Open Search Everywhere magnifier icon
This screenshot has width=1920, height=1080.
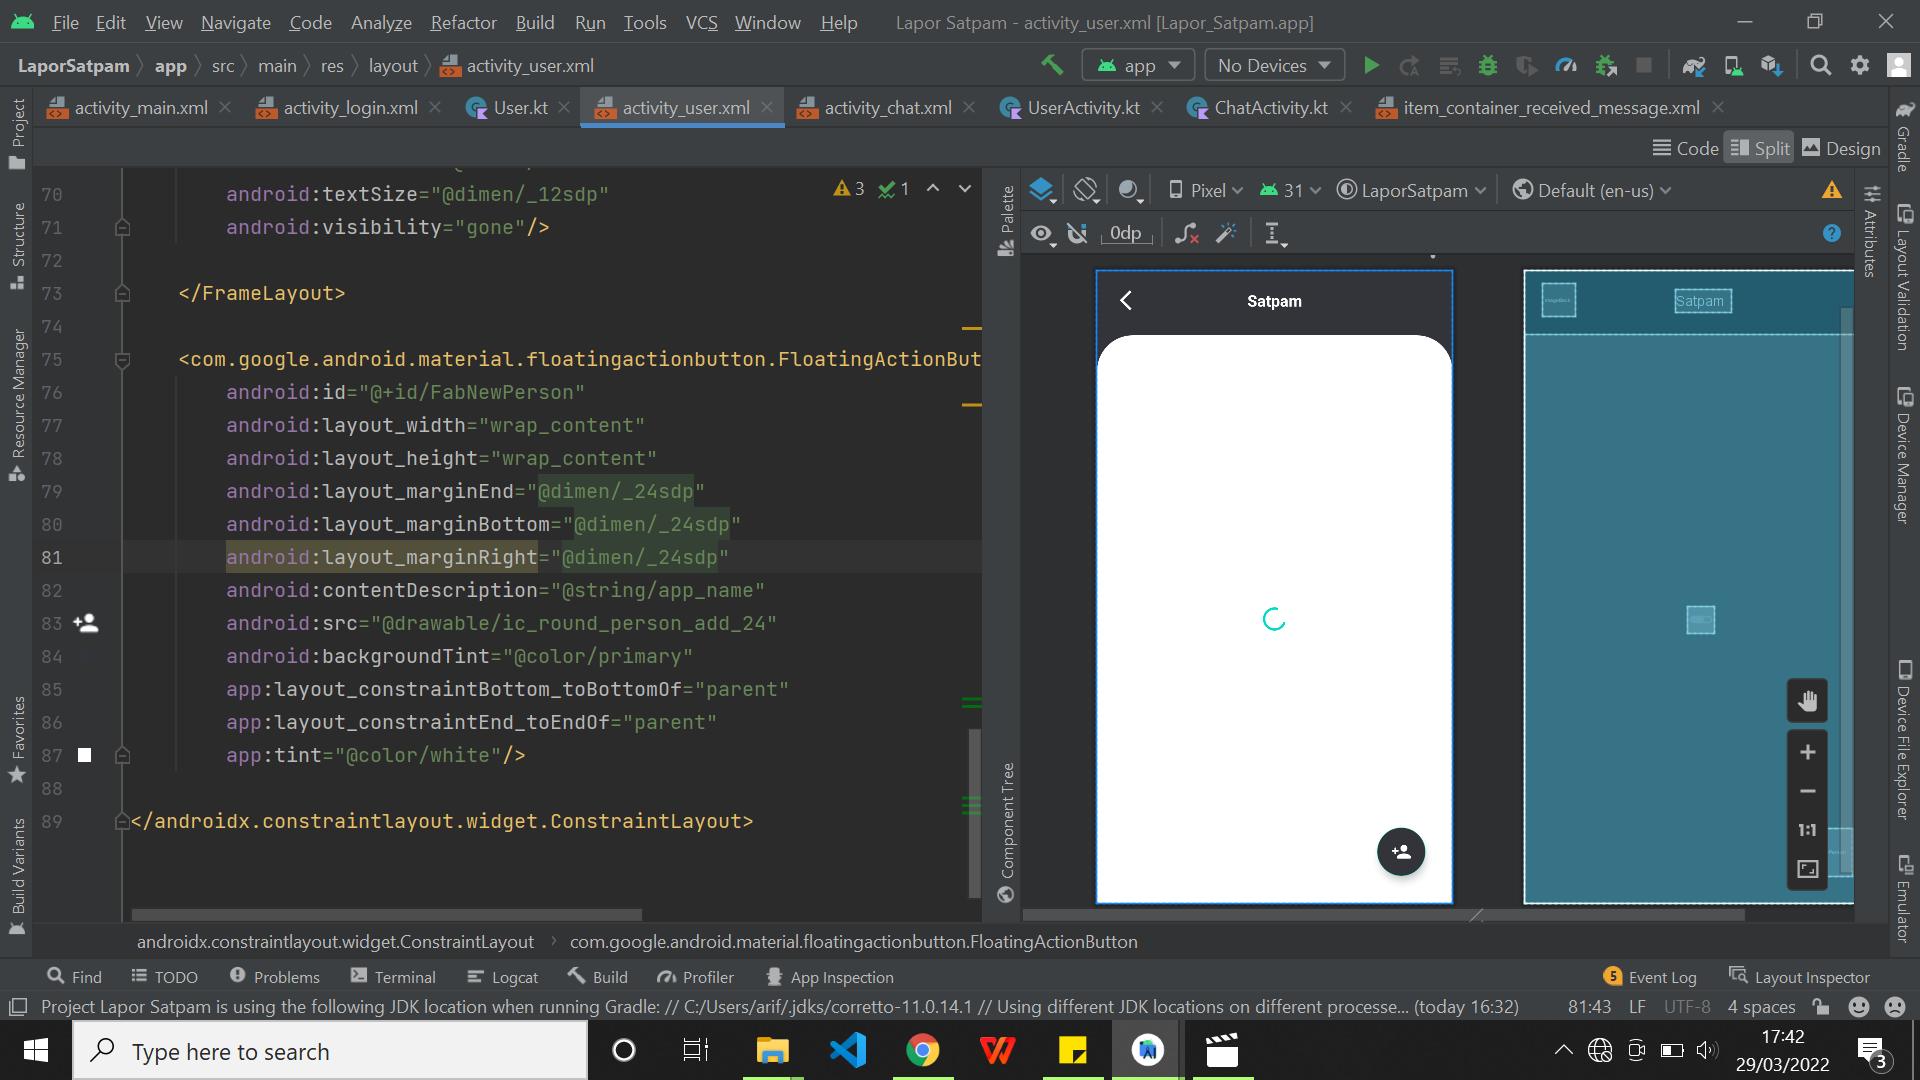[1821, 65]
